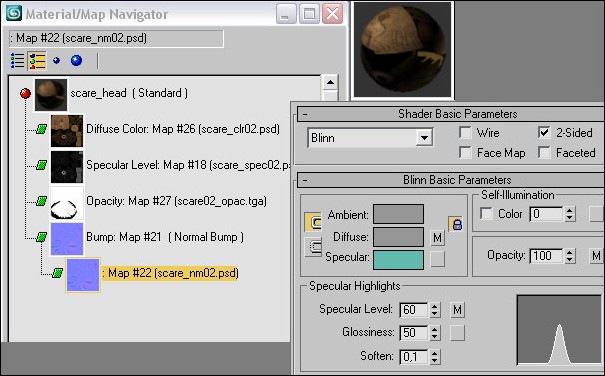The image size is (605, 376).
Task: Close the Material/Map Navigator window
Action: tap(332, 14)
